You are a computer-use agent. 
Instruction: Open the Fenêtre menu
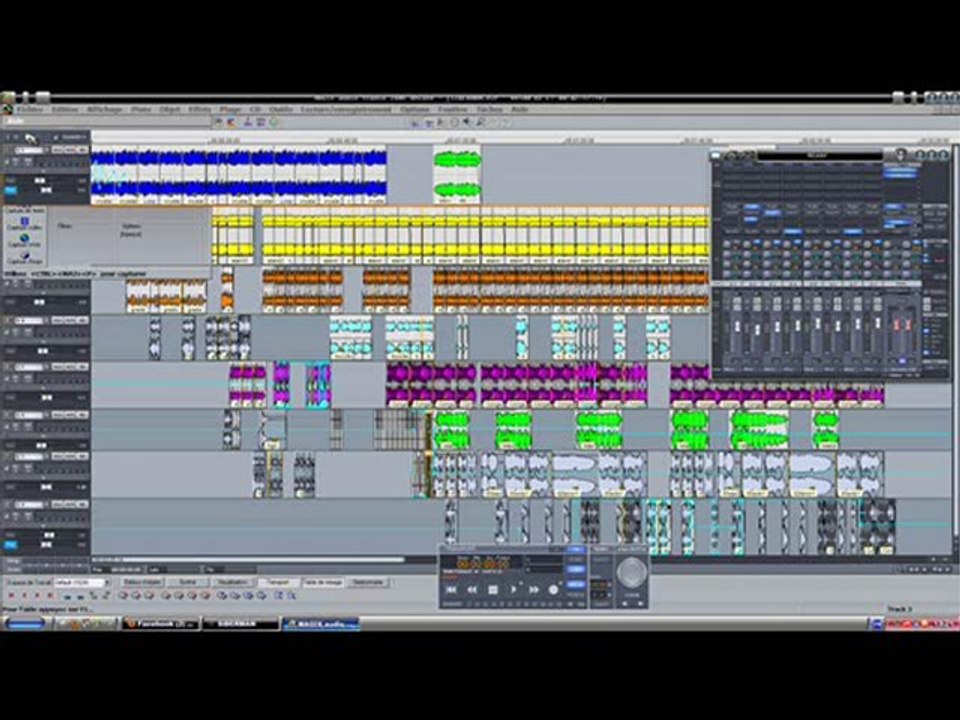click(452, 110)
